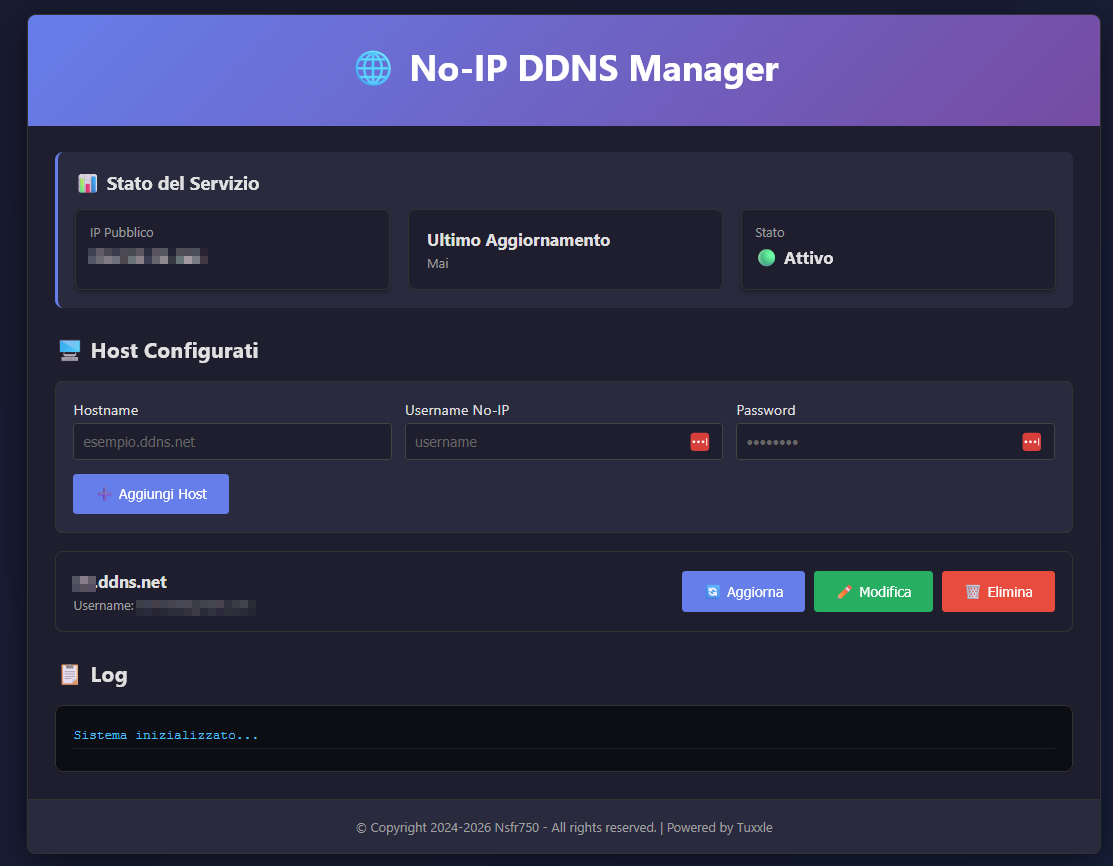Click Elimina to delete the ddns.net host
The width and height of the screenshot is (1113, 866).
coord(998,591)
